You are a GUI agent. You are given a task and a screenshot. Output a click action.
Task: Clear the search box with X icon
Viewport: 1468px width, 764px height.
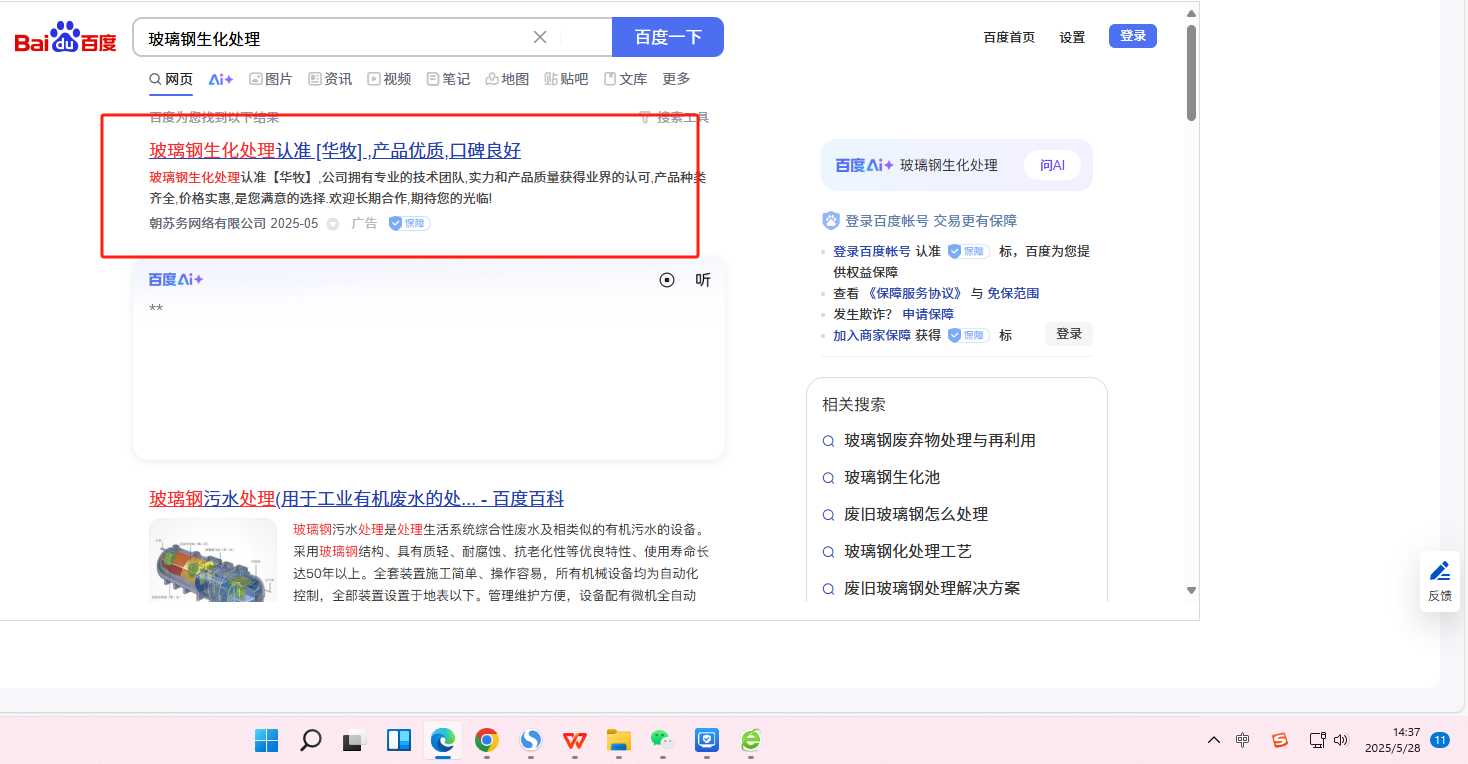pos(540,37)
